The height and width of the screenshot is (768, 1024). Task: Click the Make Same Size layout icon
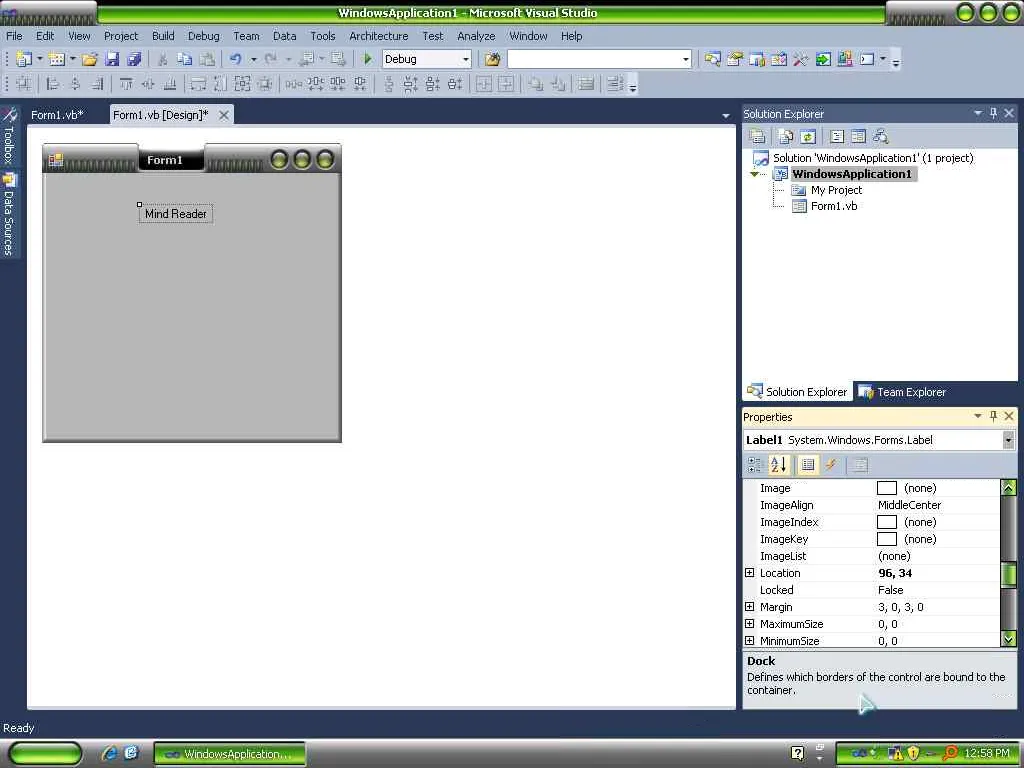(x=242, y=84)
